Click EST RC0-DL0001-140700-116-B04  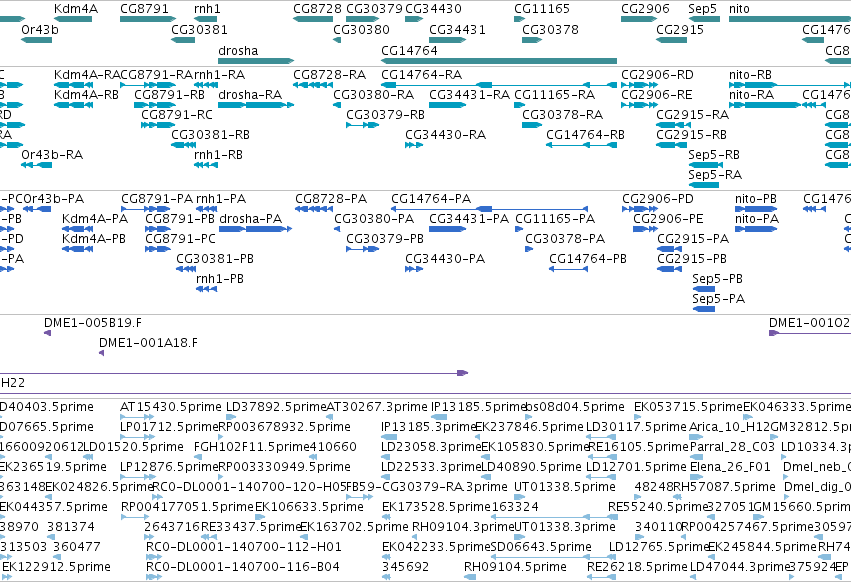pos(154,577)
